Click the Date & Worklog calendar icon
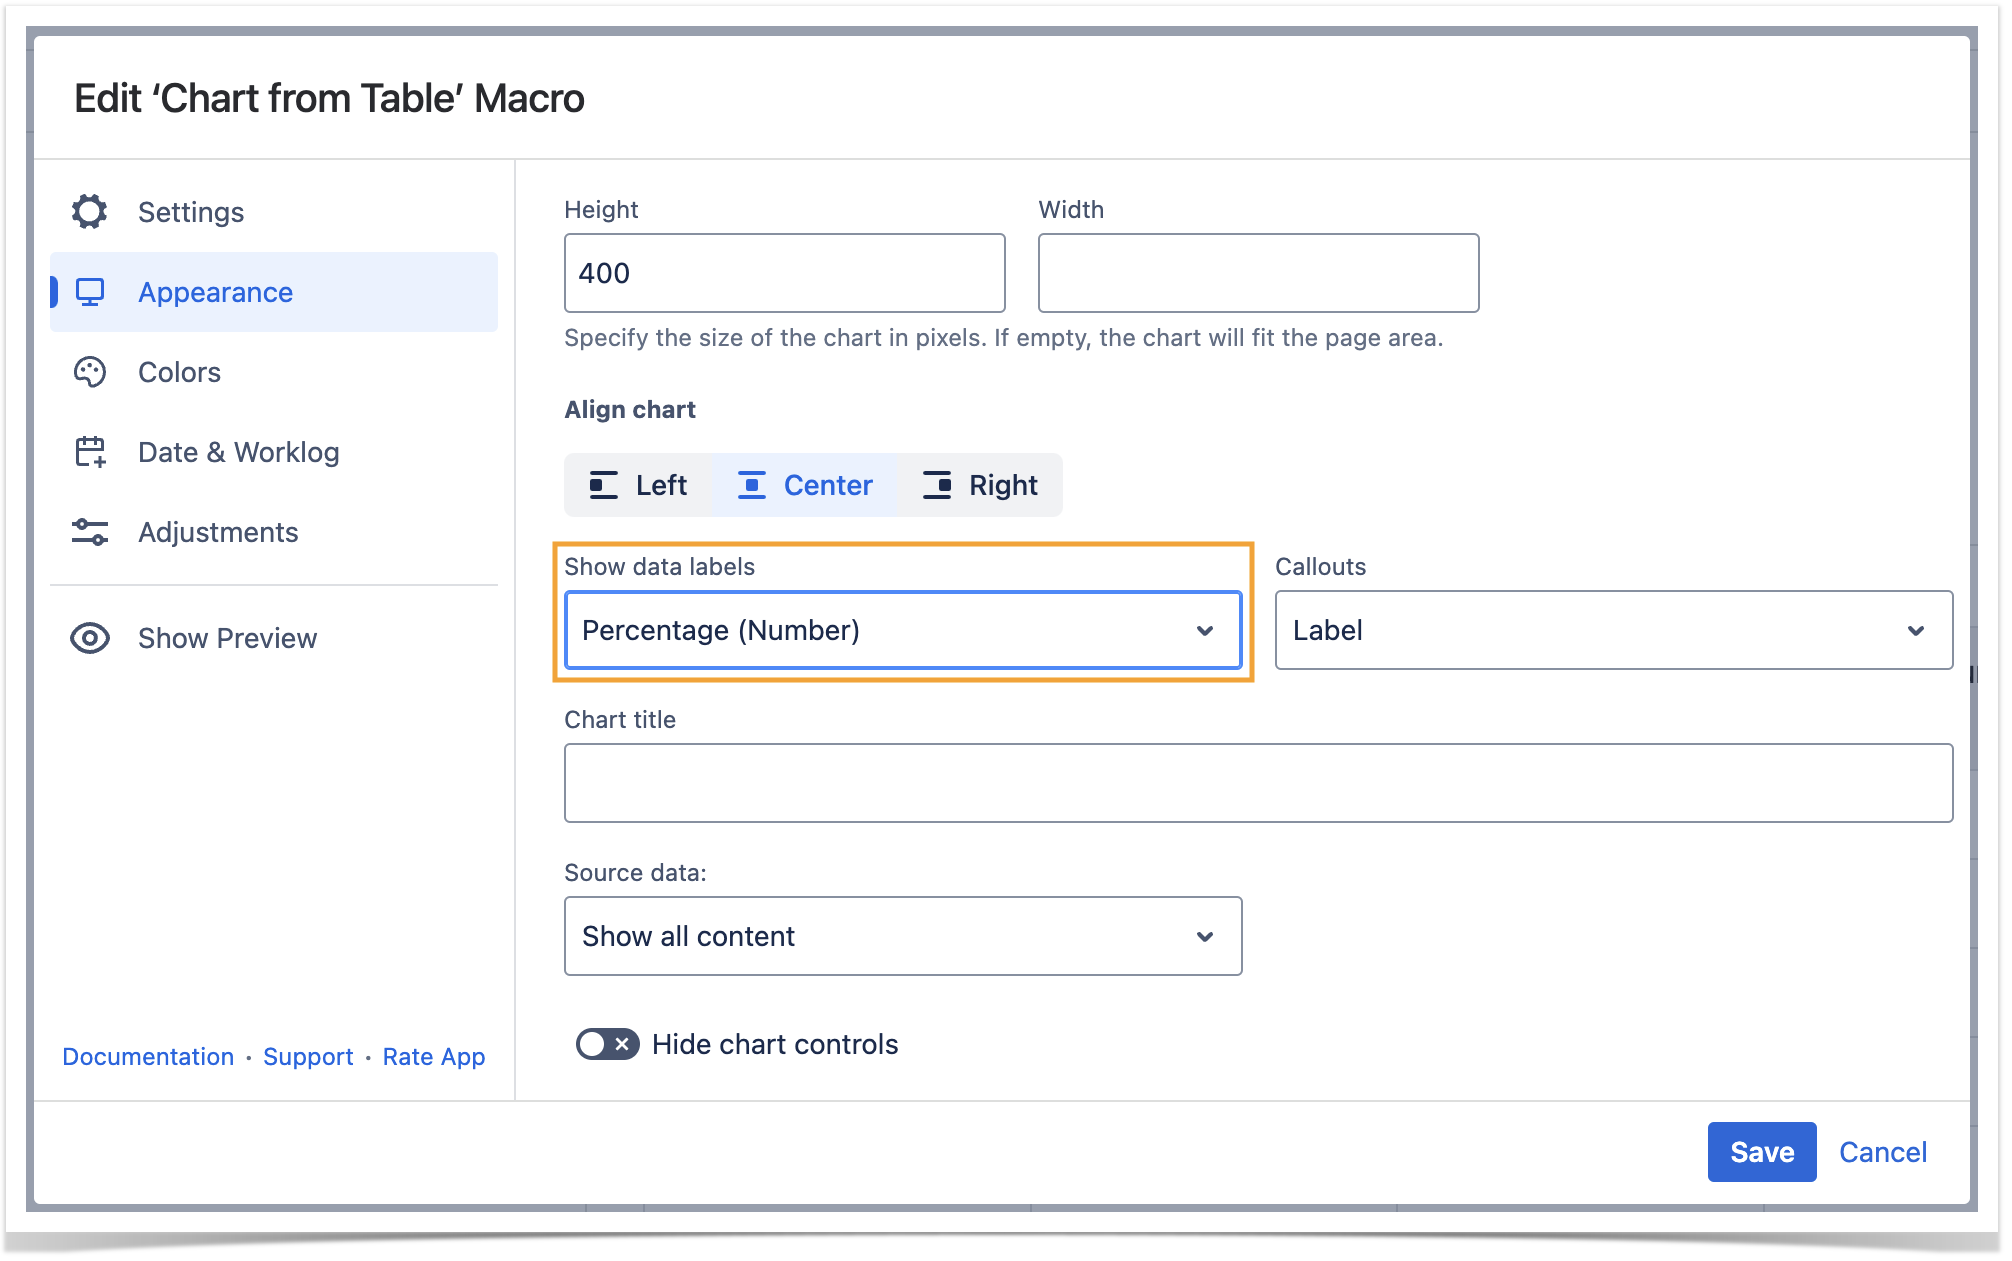 (90, 452)
